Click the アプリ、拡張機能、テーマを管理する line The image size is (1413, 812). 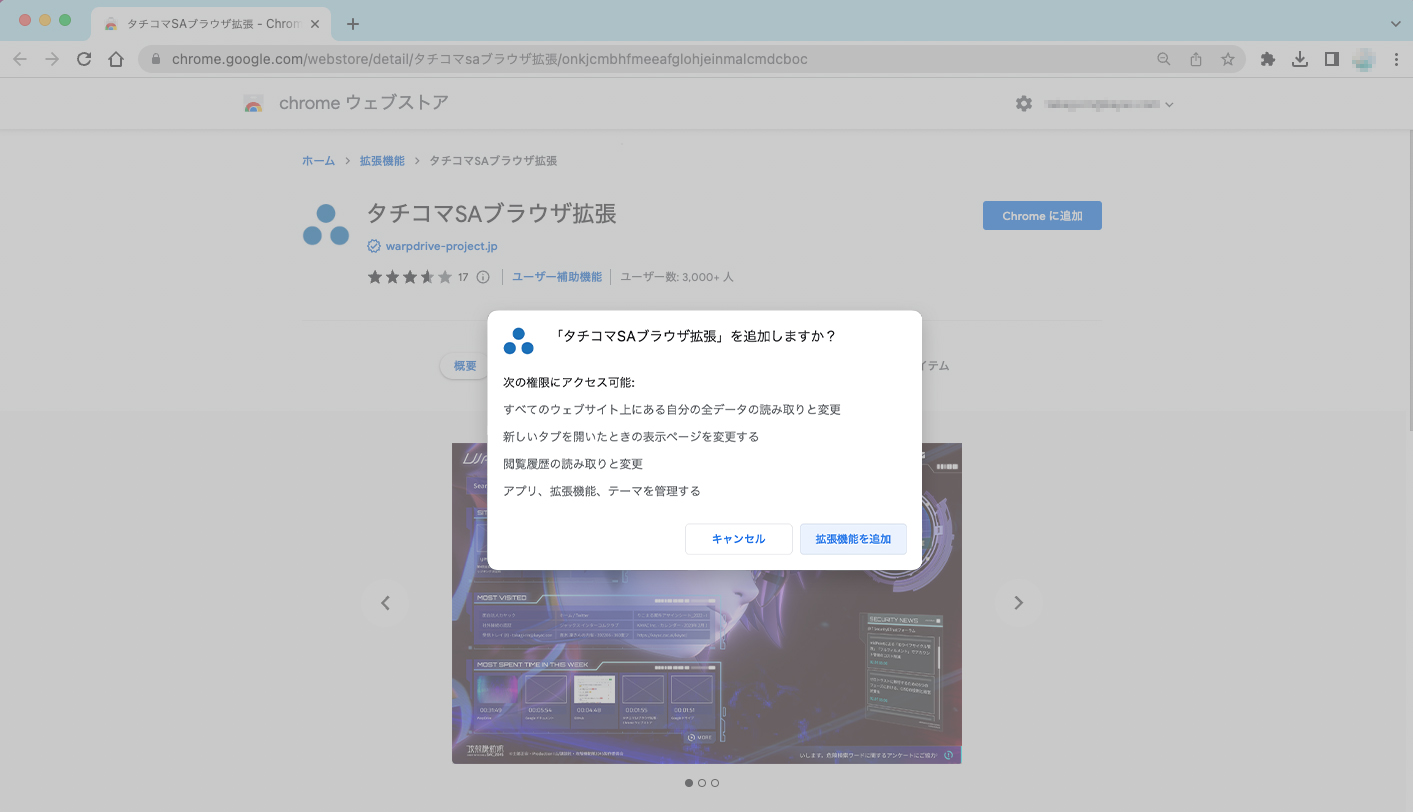[602, 491]
